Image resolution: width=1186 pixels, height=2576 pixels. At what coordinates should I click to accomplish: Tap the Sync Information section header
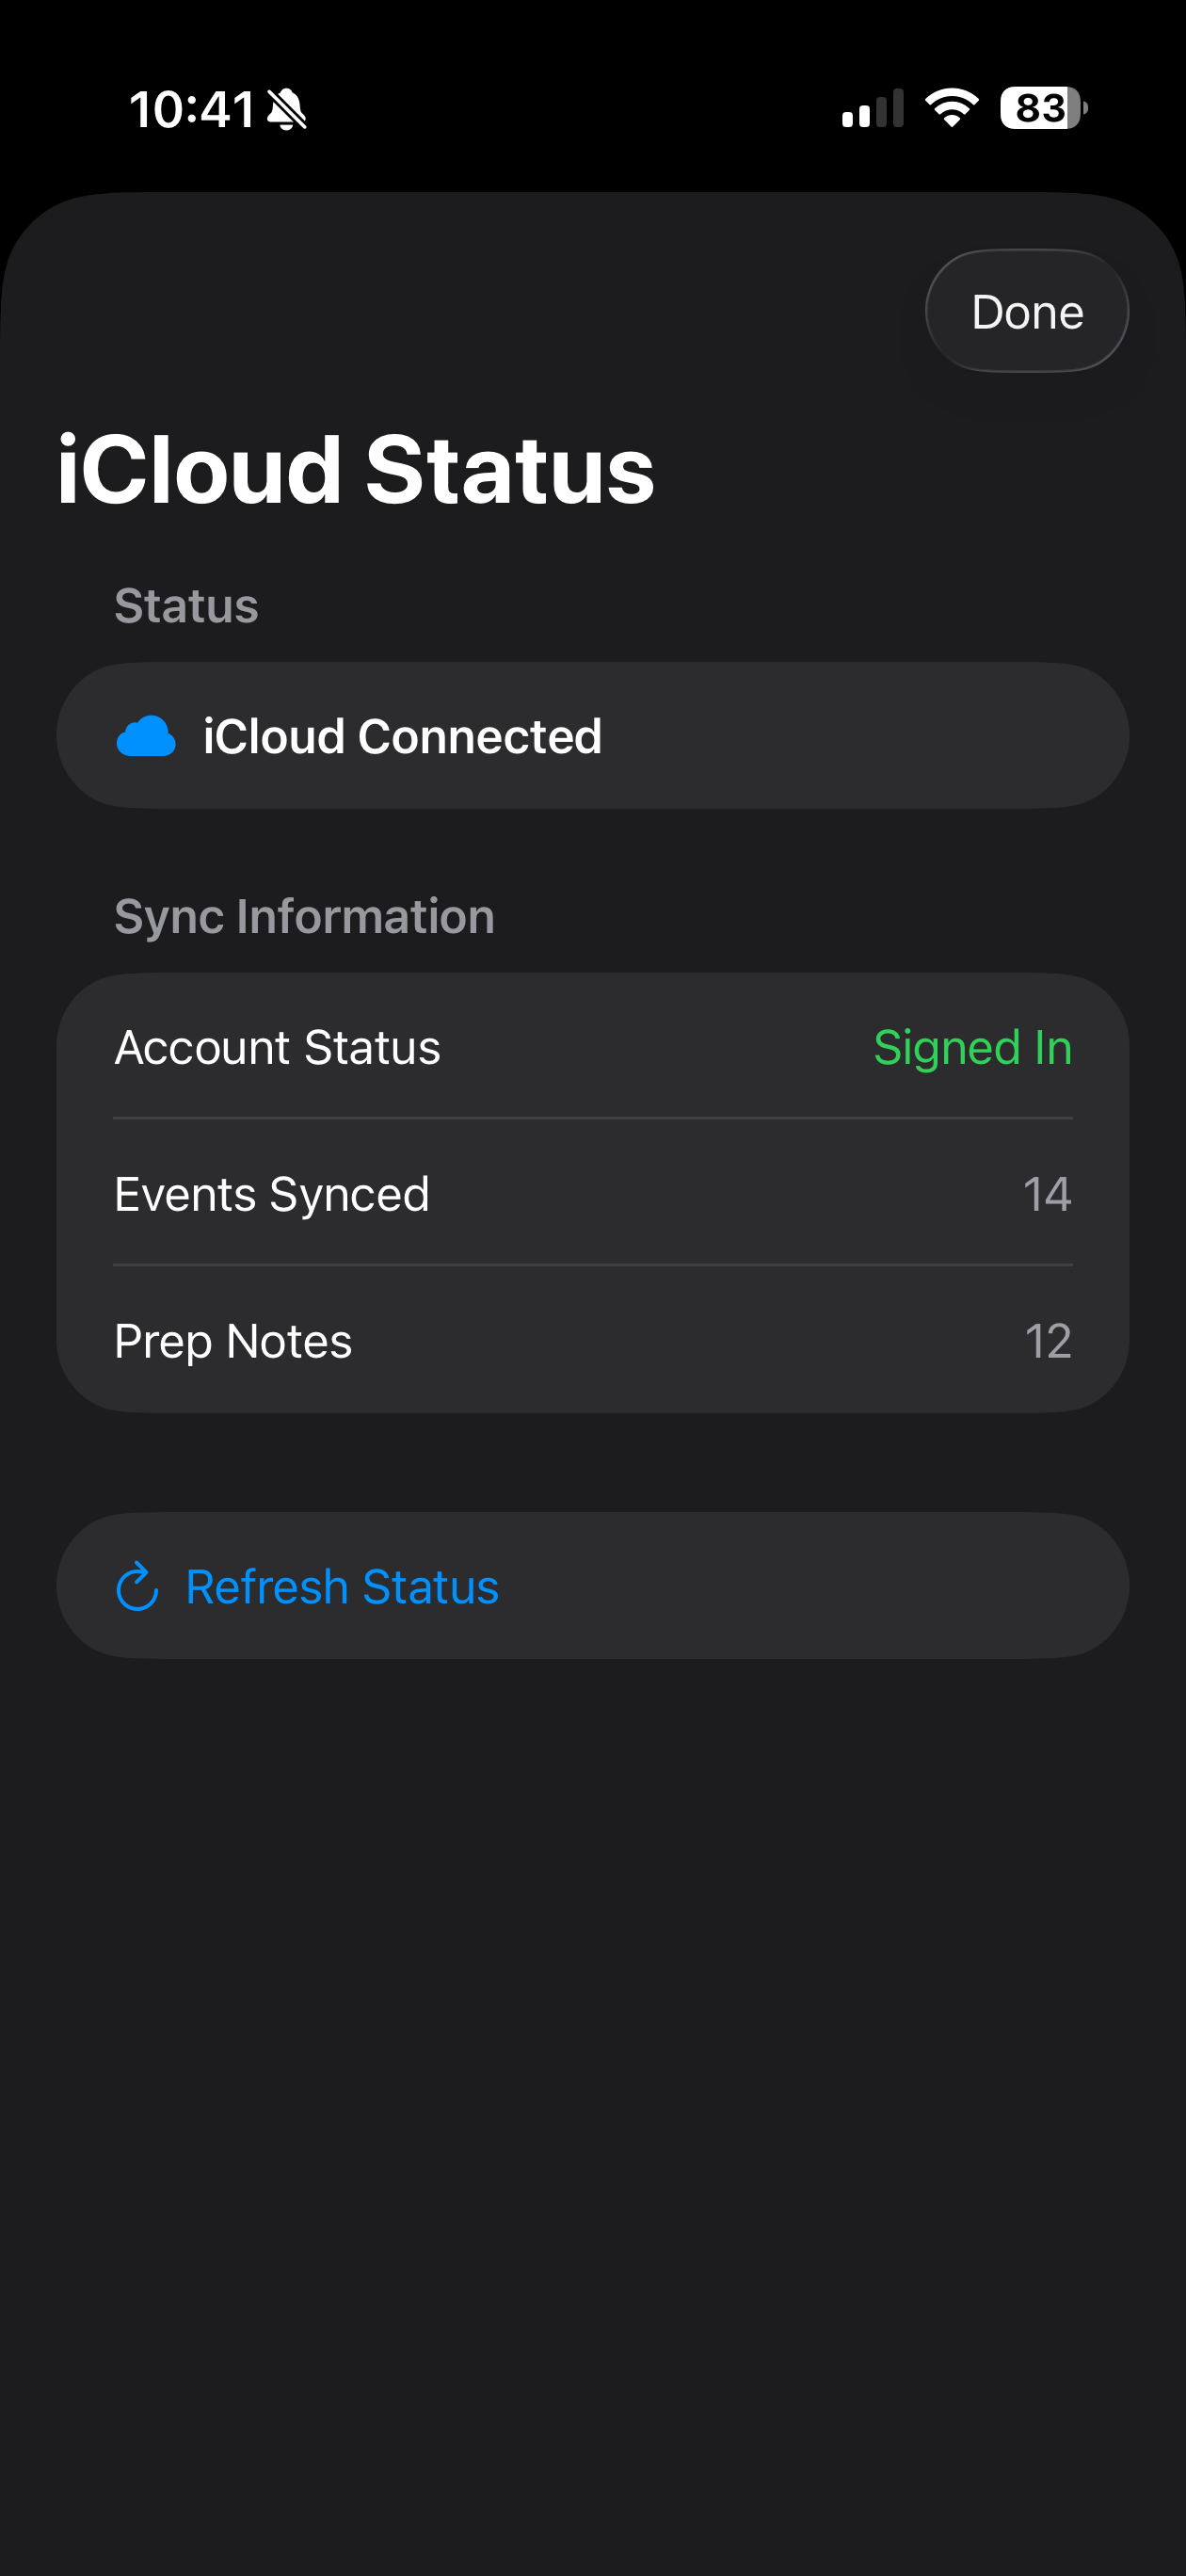click(x=304, y=917)
